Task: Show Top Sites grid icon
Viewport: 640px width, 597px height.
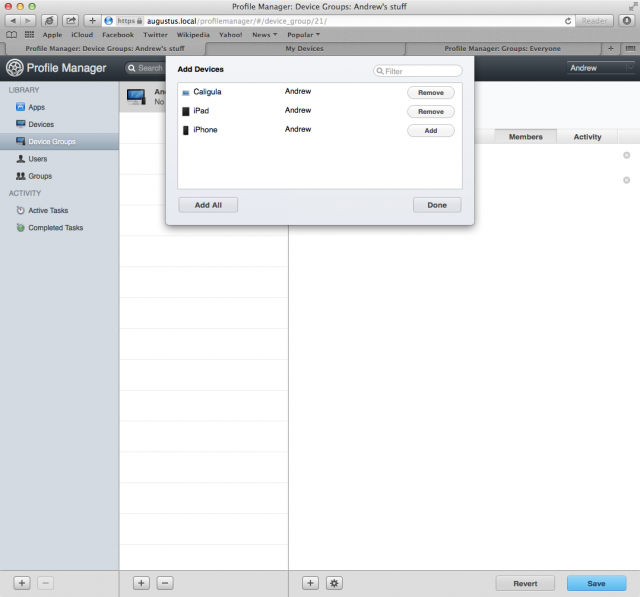Action: 29,35
